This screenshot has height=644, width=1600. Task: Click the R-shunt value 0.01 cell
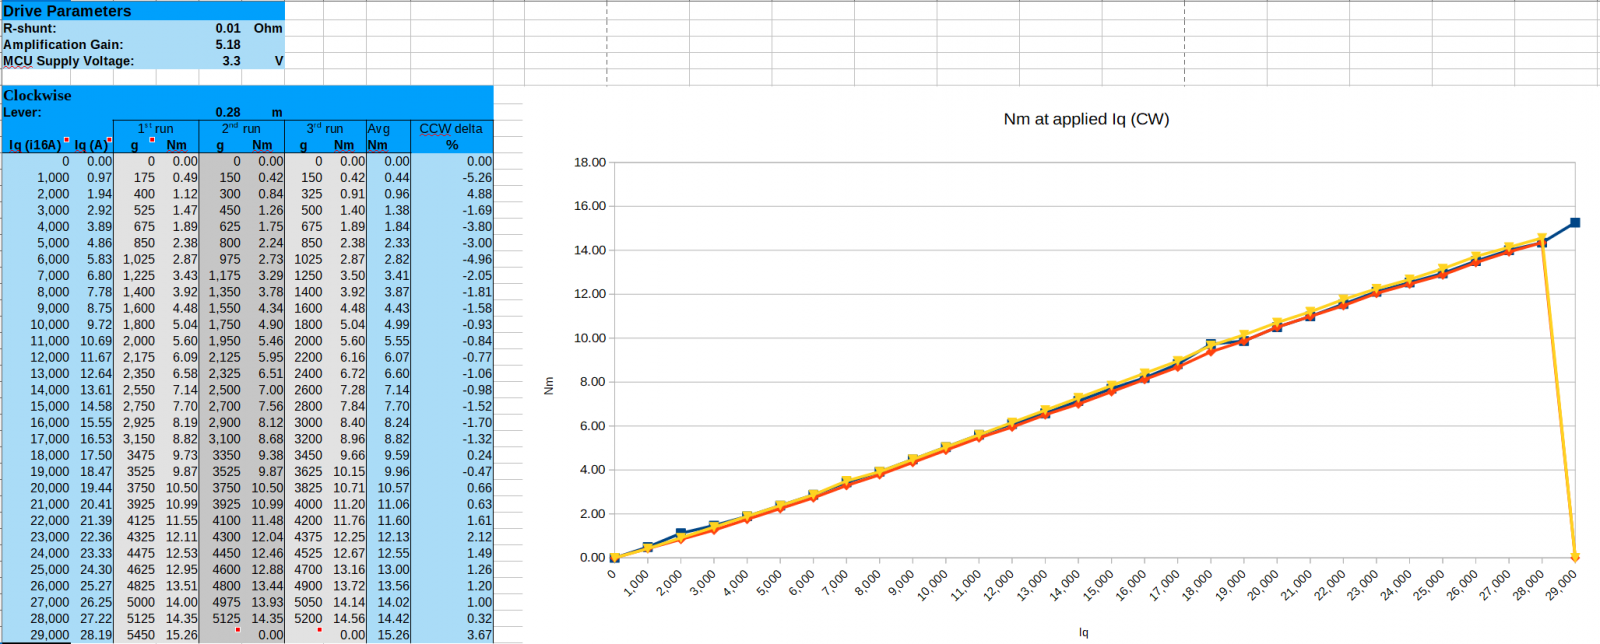(228, 28)
